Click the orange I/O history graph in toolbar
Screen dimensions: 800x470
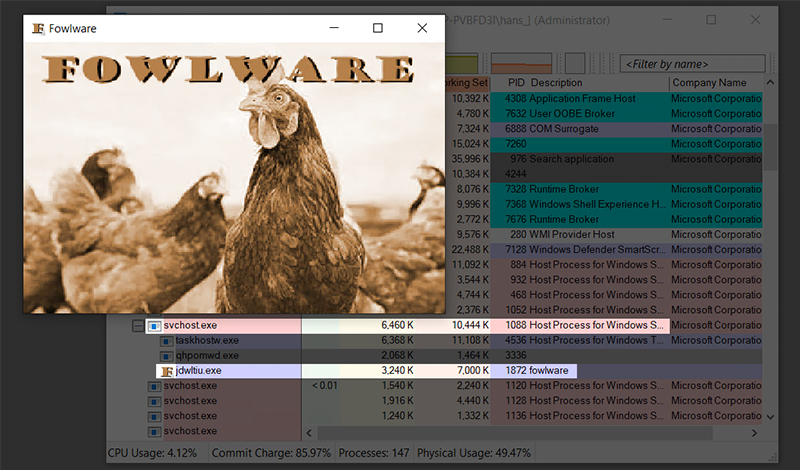pos(521,63)
